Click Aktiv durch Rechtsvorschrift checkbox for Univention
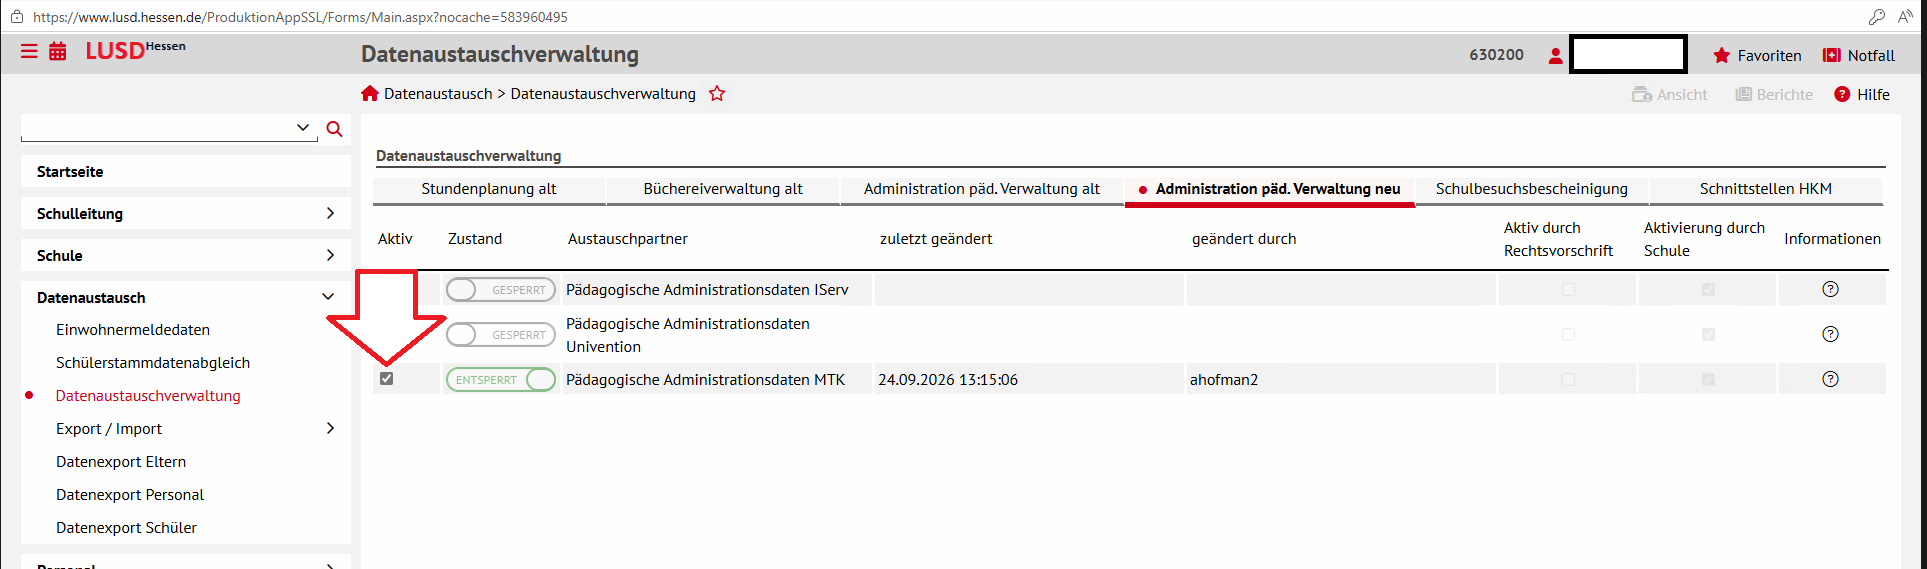 (1568, 335)
